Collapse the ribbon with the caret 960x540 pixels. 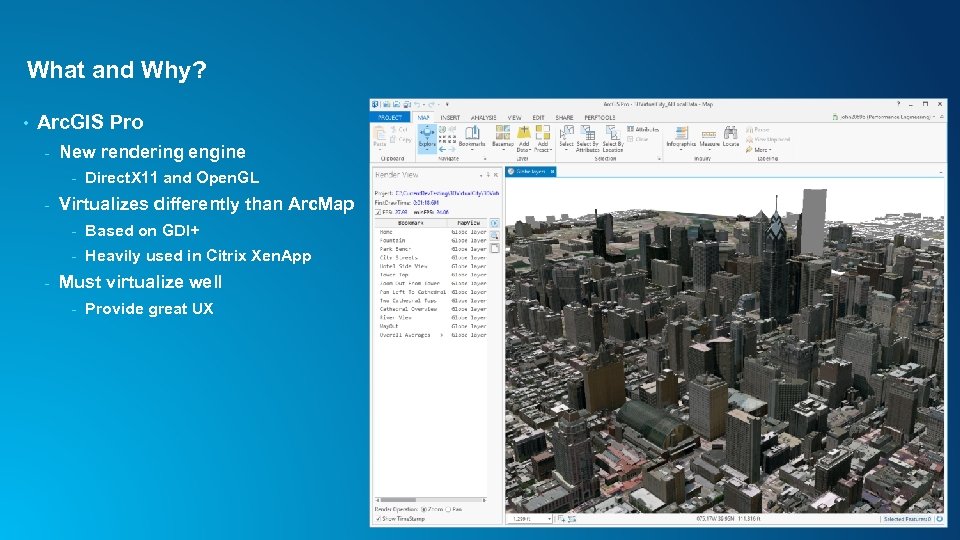[942, 117]
